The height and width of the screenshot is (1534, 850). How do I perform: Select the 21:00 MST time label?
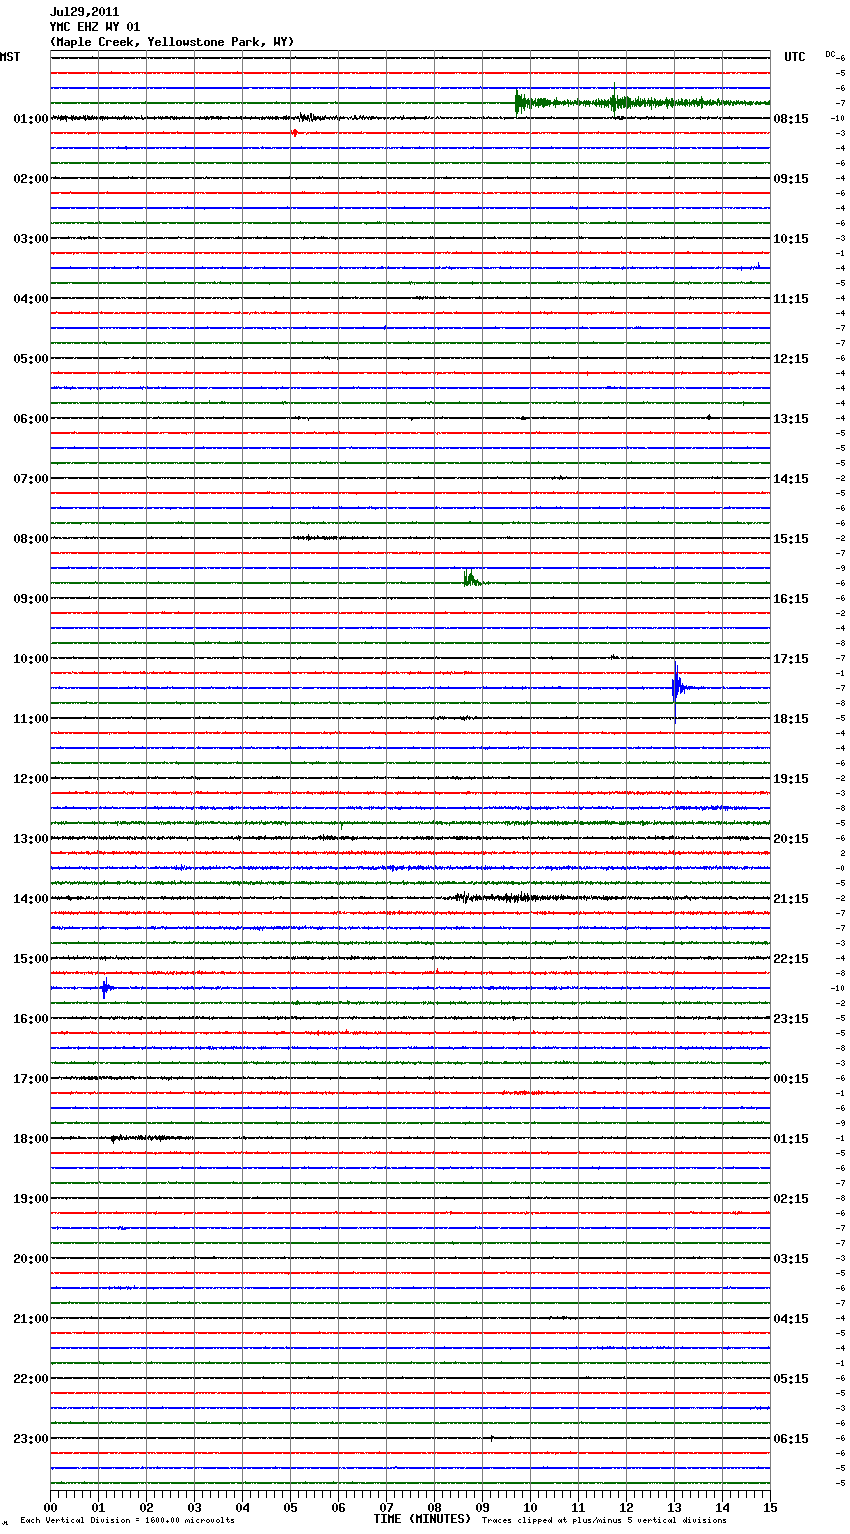click(x=31, y=1319)
